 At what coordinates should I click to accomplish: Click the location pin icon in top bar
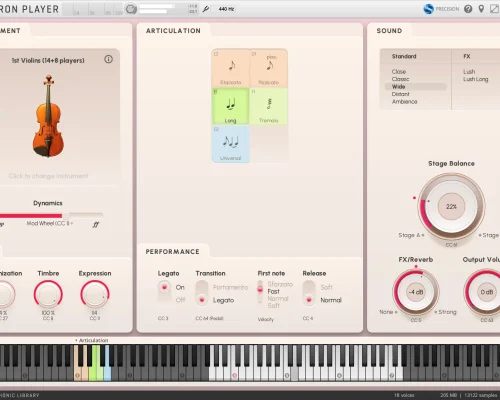point(481,9)
